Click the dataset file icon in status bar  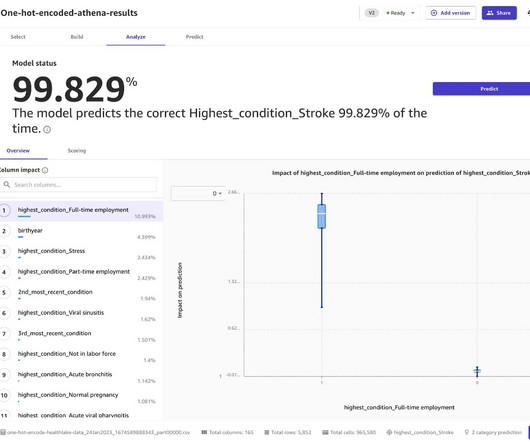point(3,432)
